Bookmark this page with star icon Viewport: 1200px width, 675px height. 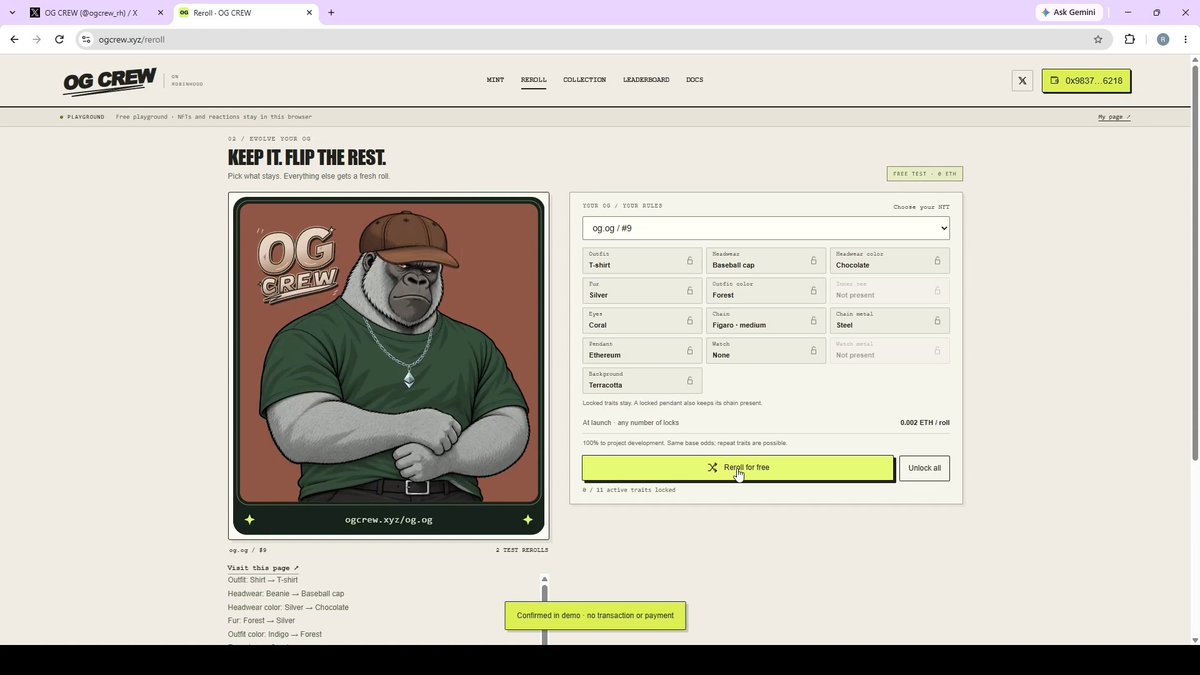[1098, 39]
